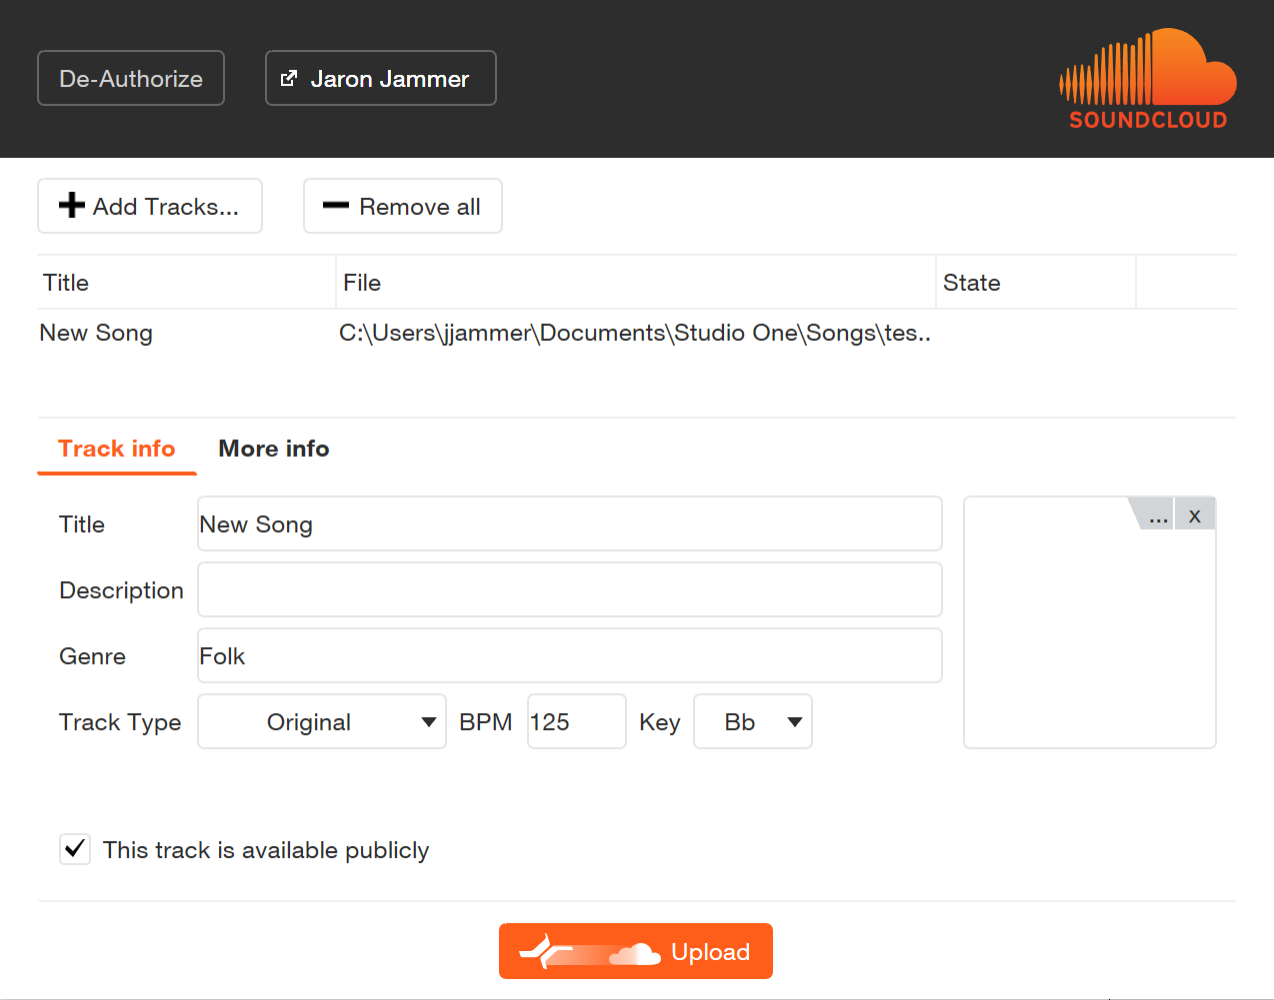Click the Title column header
Viewport: 1274px width, 1000px height.
186,282
